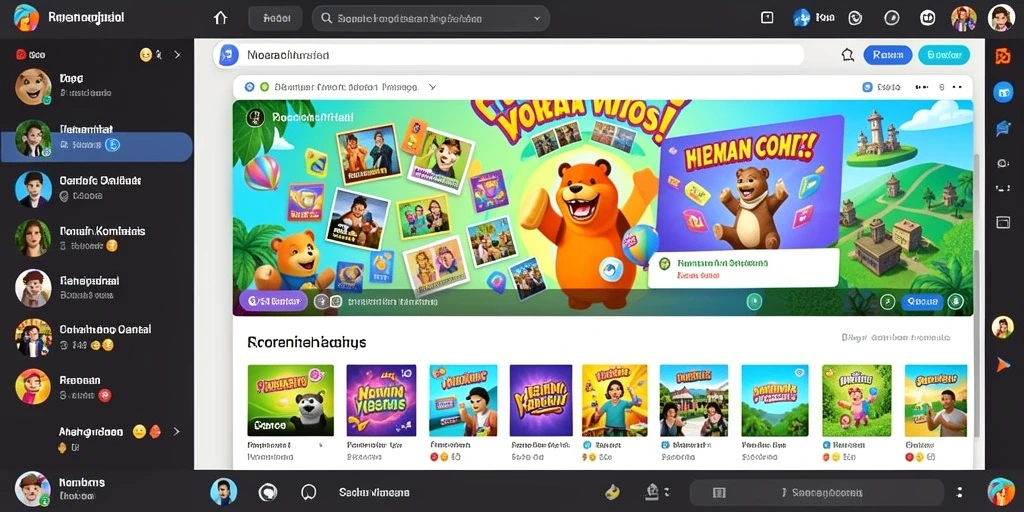The height and width of the screenshot is (512, 1024).
Task: Open the building icon in the bottom bar
Action: pyautogui.click(x=652, y=492)
